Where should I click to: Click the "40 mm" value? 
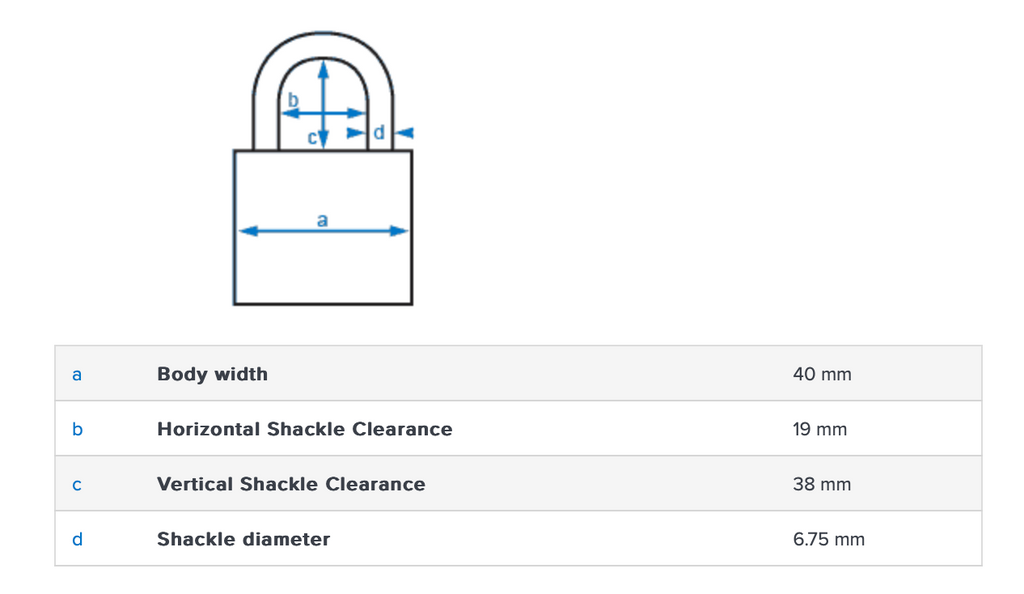(x=822, y=374)
